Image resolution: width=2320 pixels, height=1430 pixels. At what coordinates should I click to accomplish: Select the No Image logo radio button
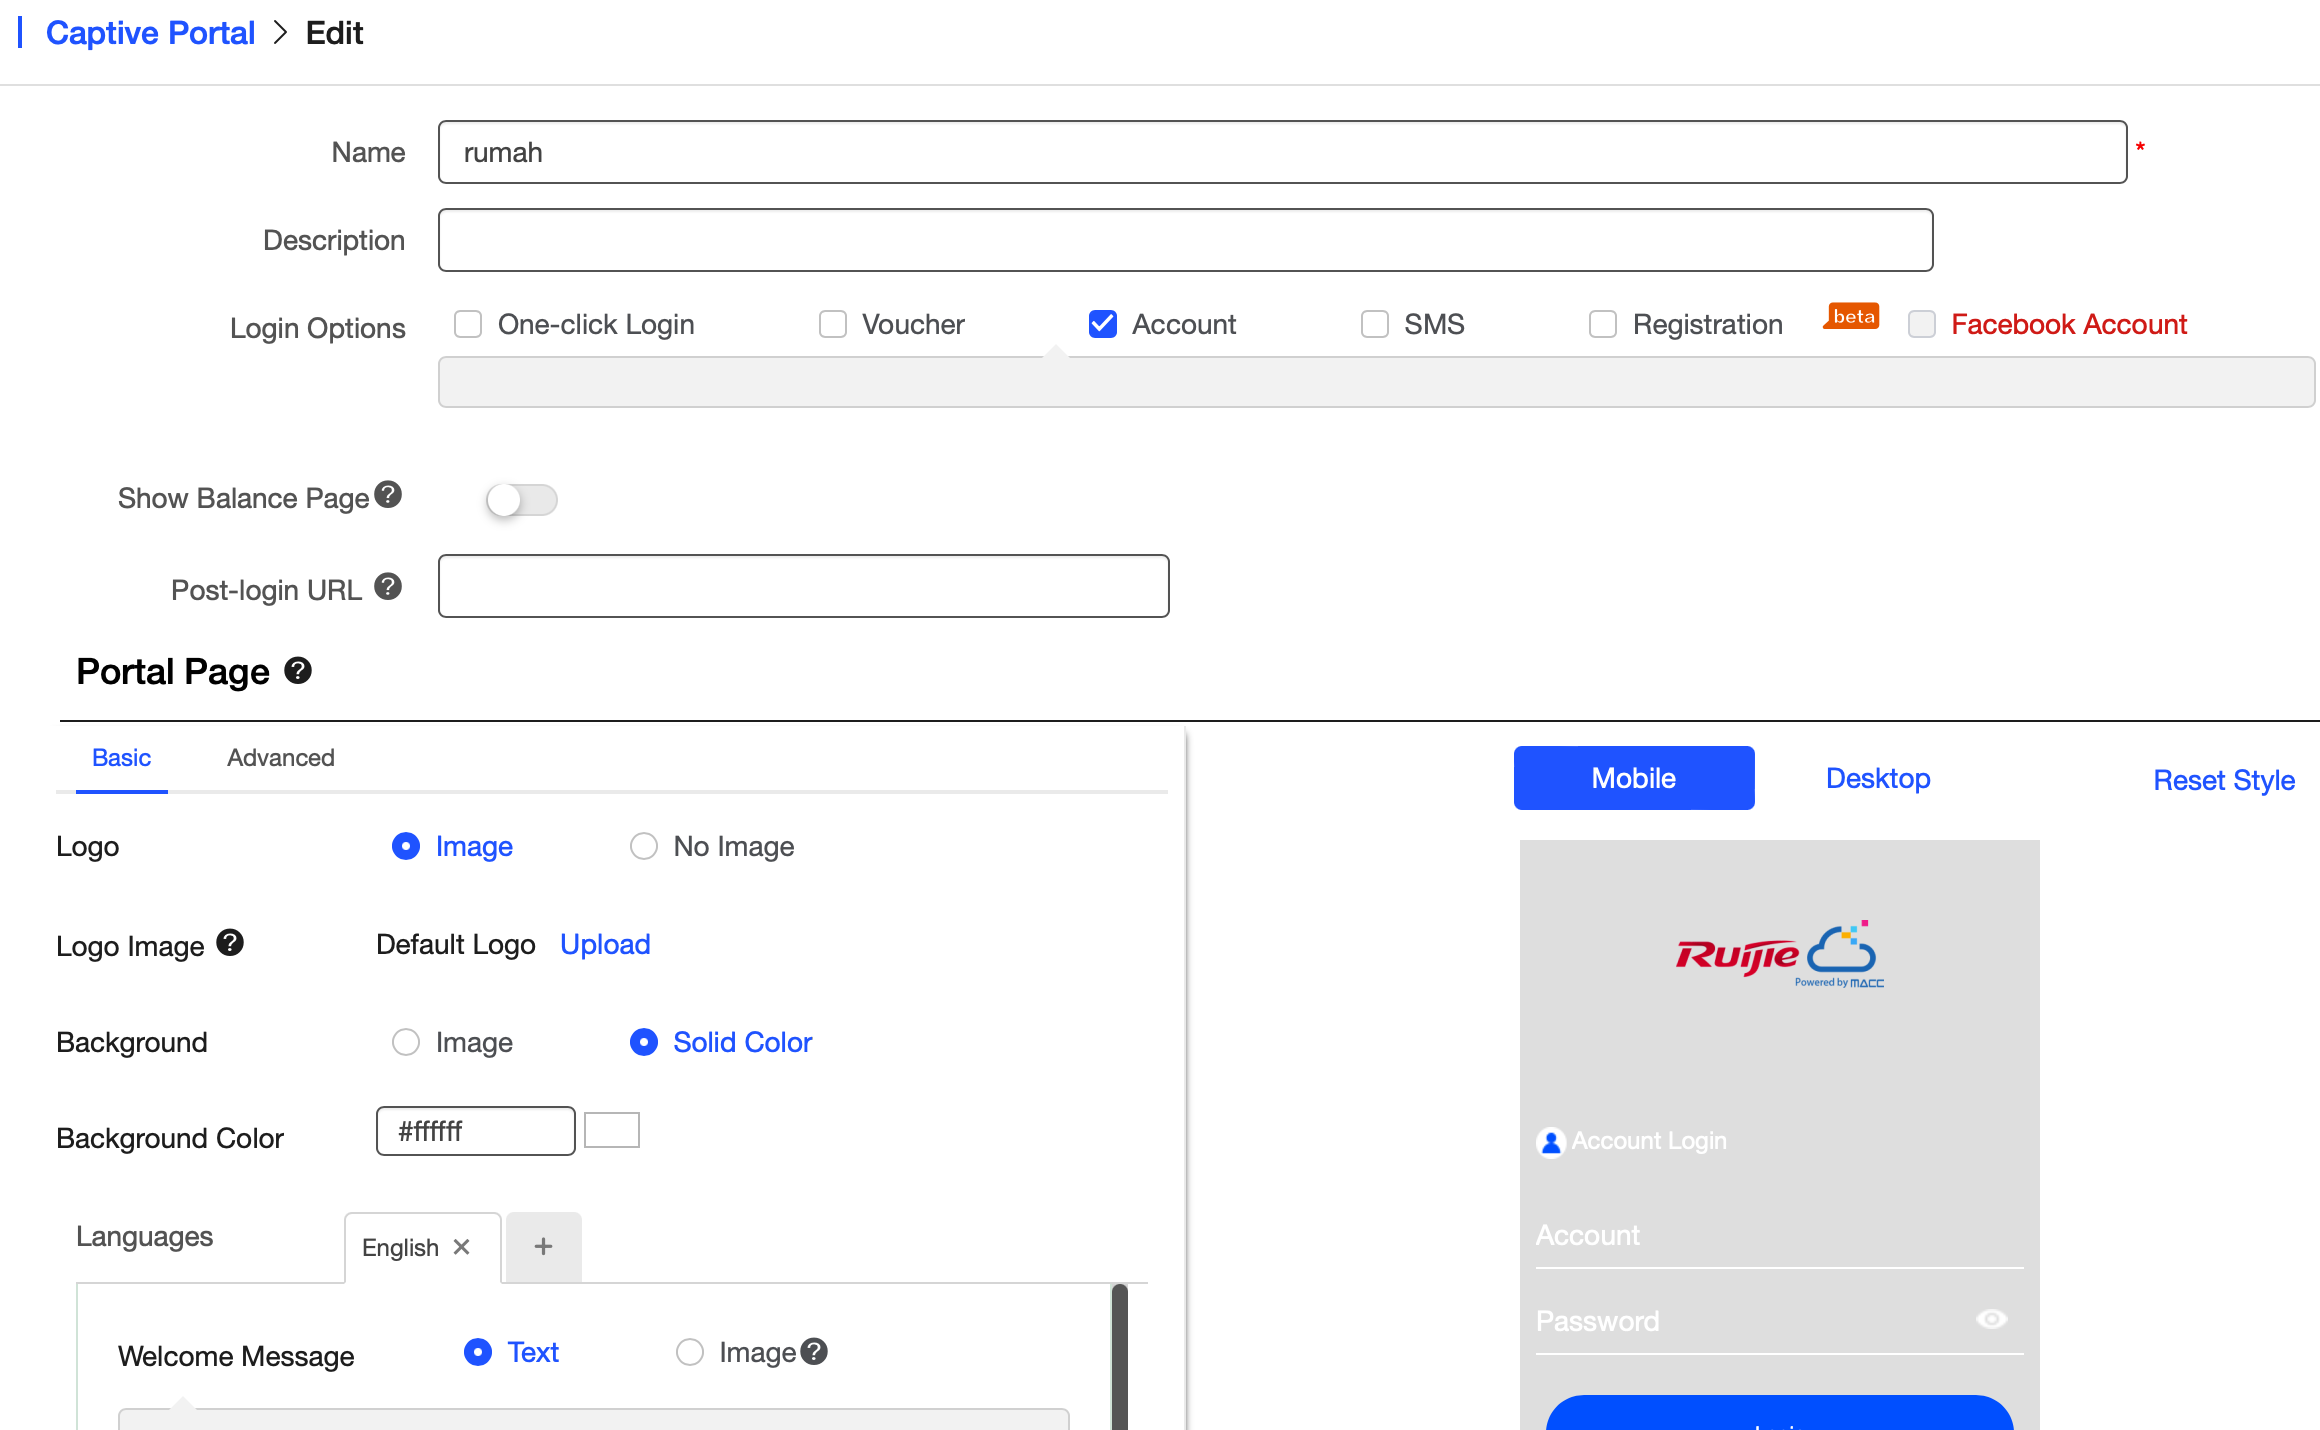click(x=644, y=846)
